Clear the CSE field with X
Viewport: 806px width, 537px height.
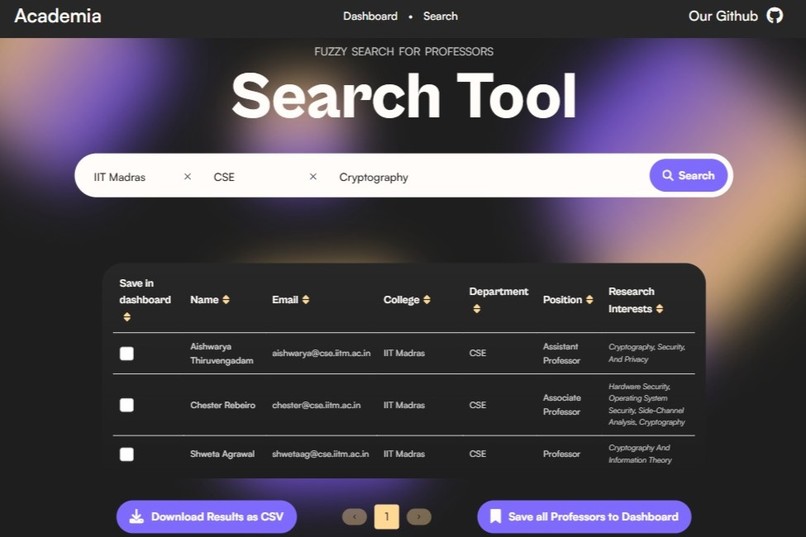click(x=313, y=176)
